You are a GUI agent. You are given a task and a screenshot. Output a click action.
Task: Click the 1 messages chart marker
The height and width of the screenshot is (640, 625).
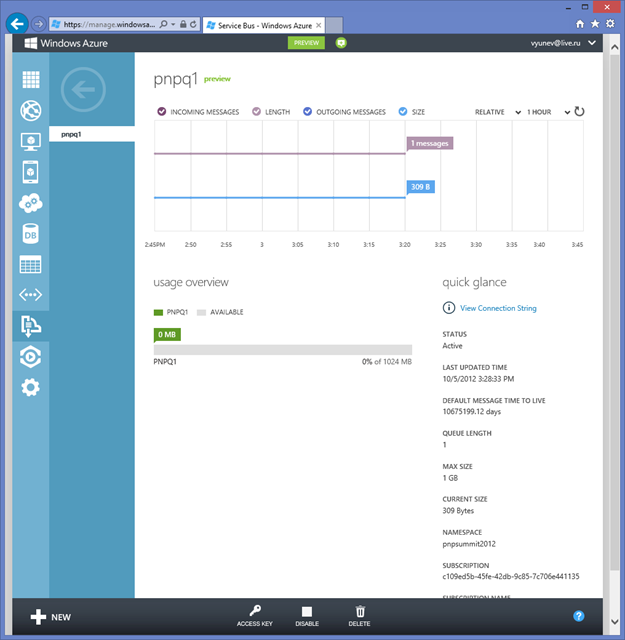(x=430, y=143)
